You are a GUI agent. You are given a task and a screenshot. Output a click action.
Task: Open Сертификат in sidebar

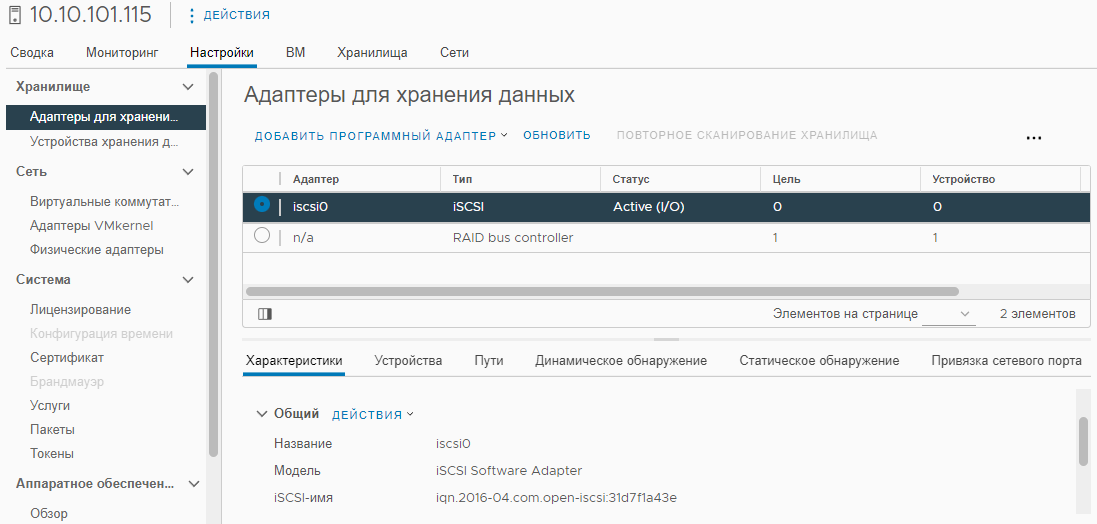pyautogui.click(x=67, y=357)
